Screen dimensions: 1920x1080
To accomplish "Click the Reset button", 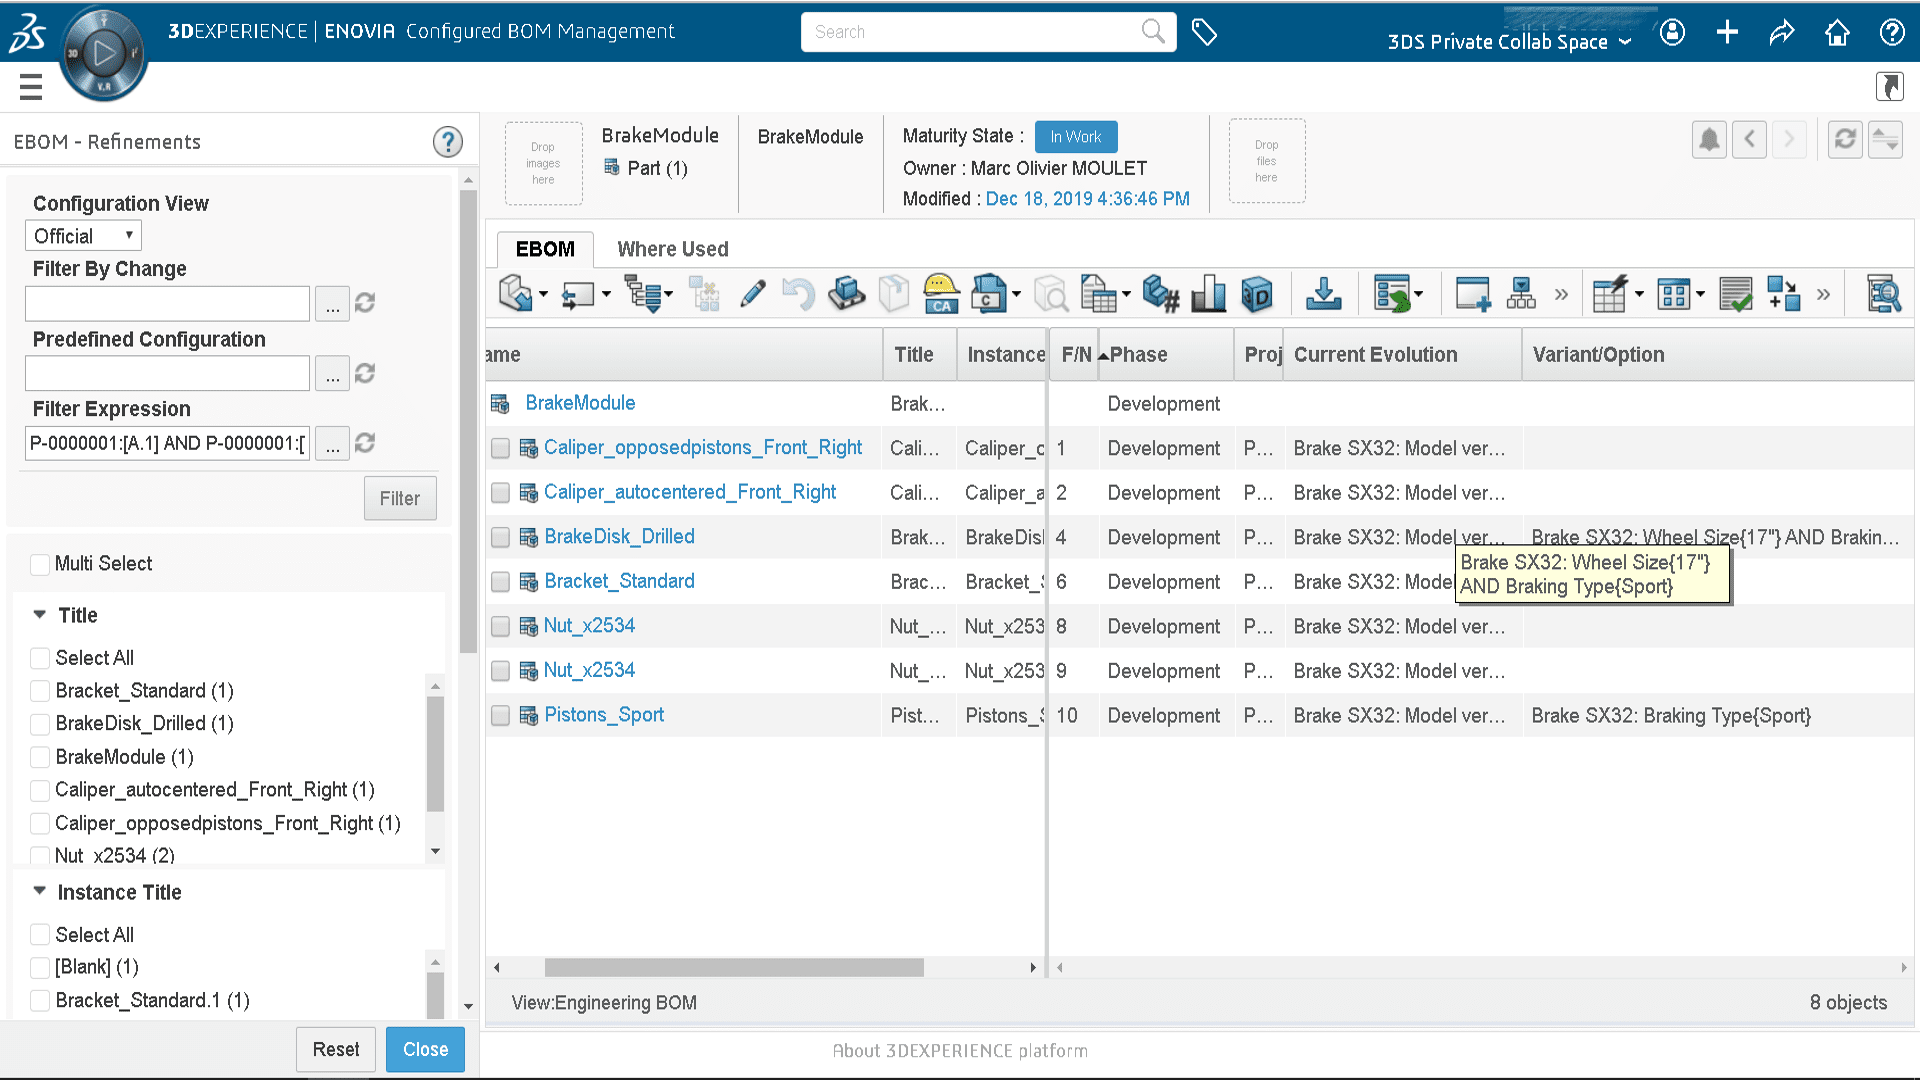I will (335, 1050).
